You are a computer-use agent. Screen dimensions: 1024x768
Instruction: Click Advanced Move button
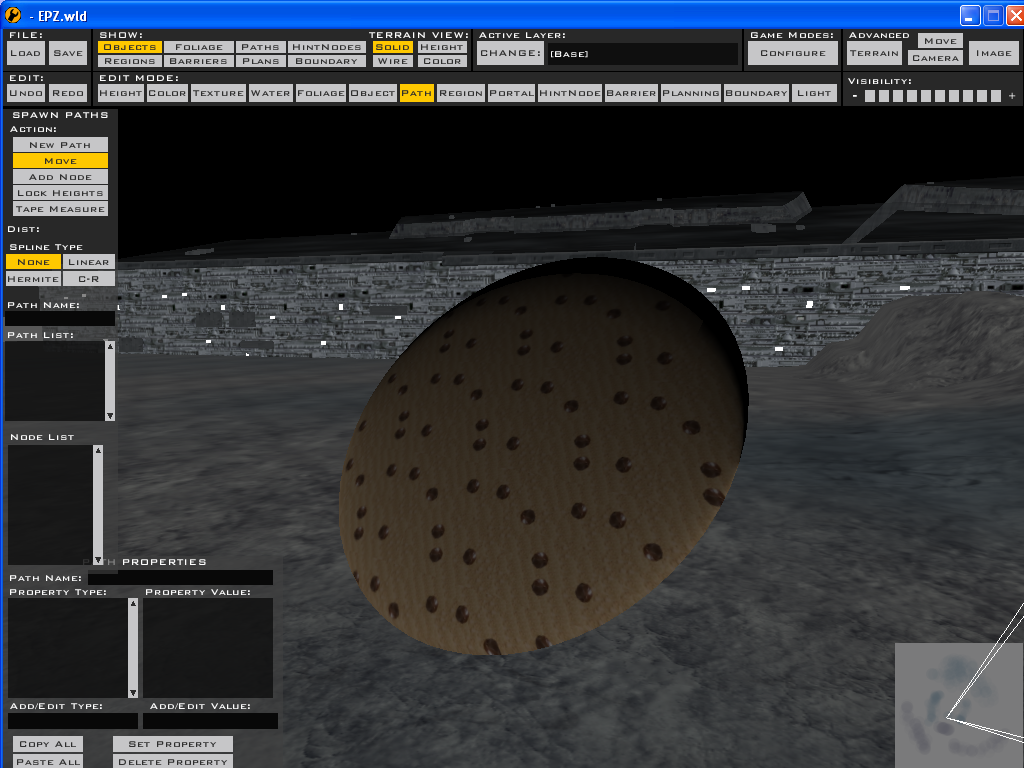click(x=940, y=41)
